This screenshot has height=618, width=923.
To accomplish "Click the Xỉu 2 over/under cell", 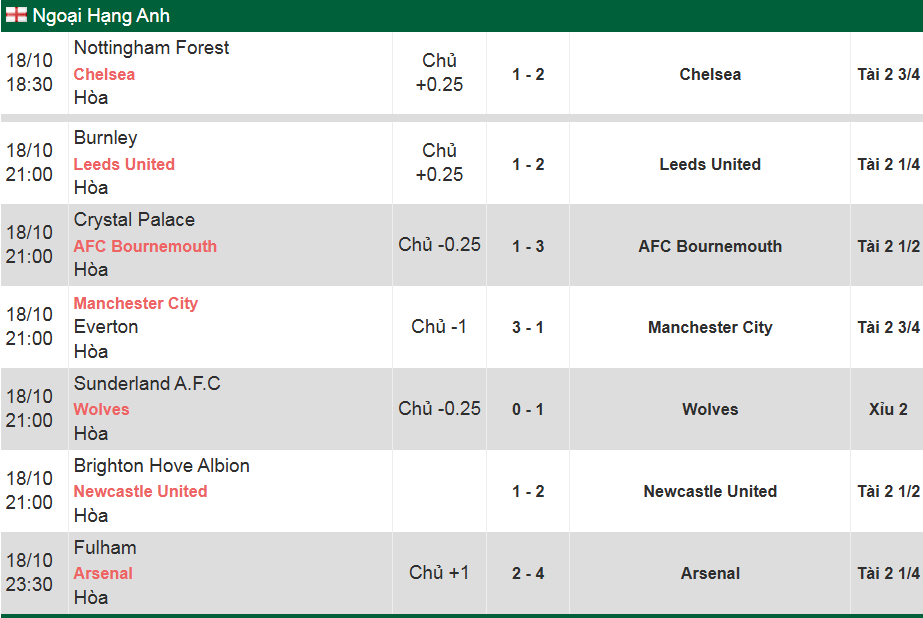I will point(888,409).
